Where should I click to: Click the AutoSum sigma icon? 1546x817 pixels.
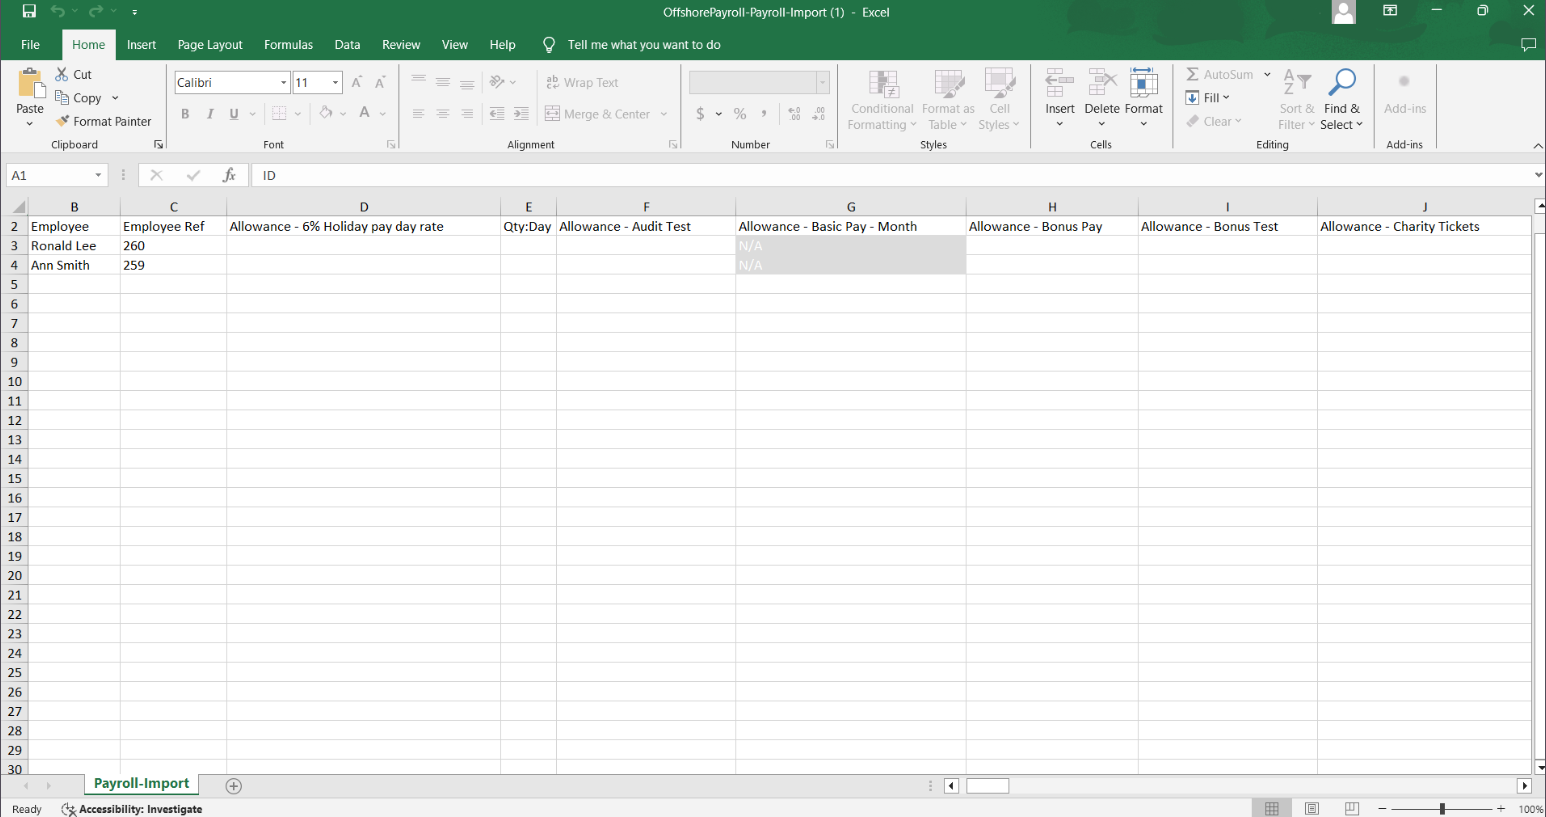(x=1193, y=74)
